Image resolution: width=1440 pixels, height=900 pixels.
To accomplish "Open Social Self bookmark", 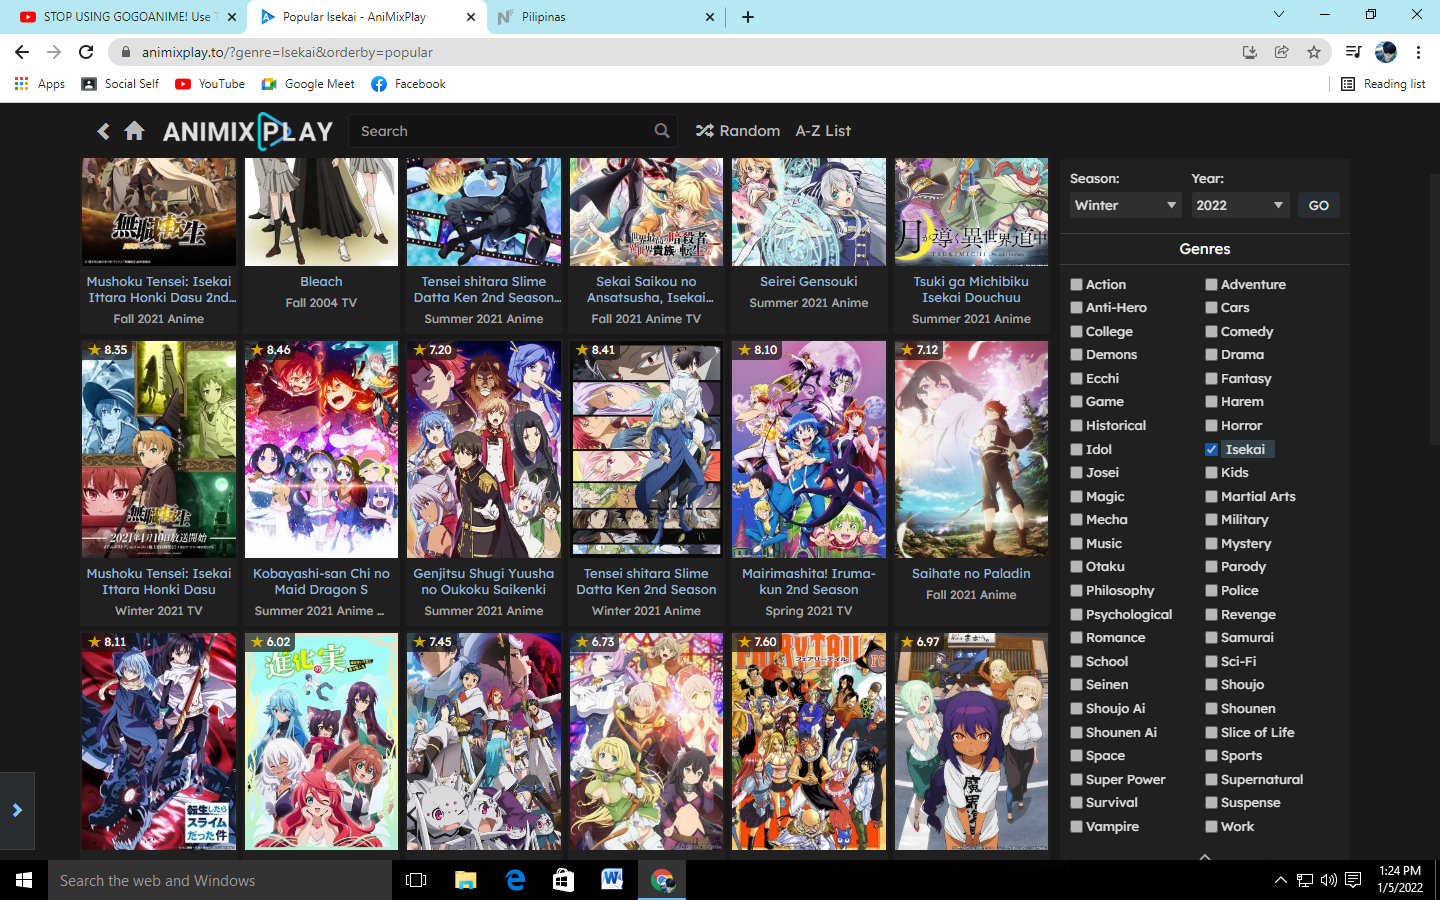I will 120,84.
